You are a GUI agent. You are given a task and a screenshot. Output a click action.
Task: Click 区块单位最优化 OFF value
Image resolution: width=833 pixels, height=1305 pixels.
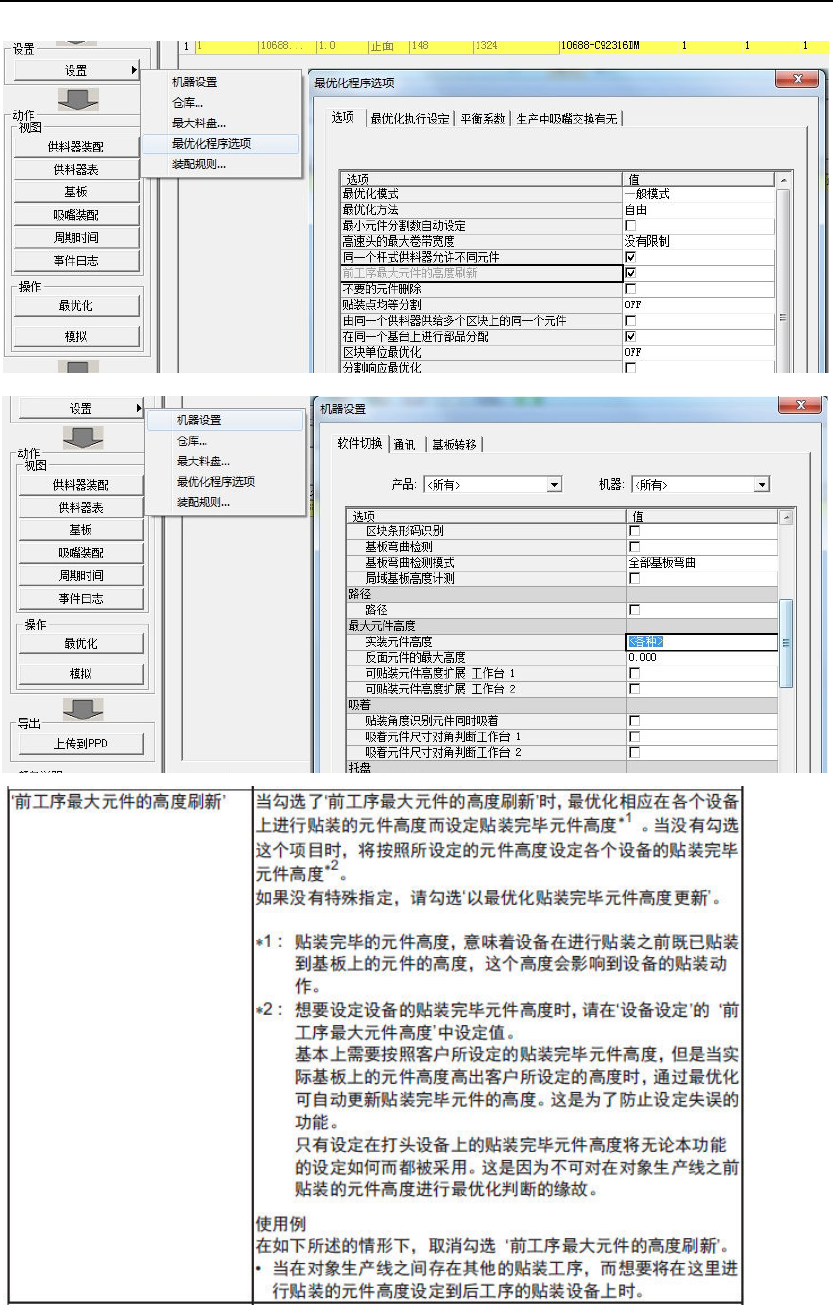pos(698,352)
